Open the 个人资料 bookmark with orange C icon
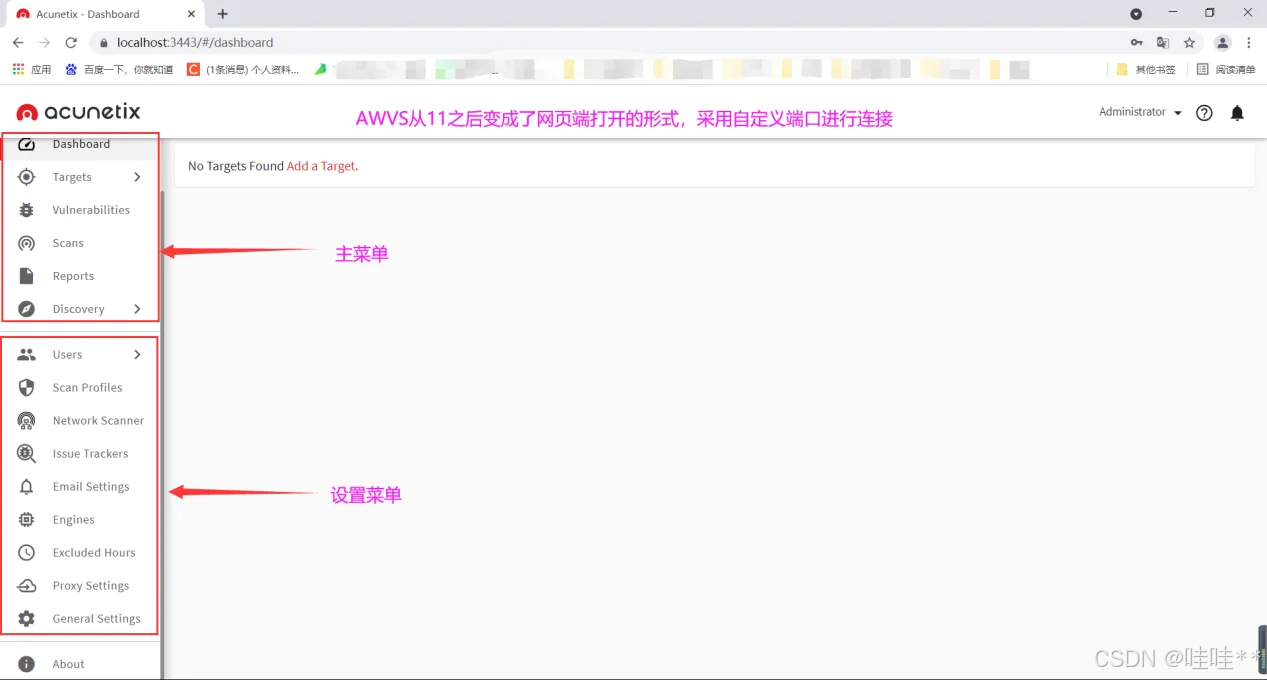The image size is (1267, 680). click(x=243, y=69)
